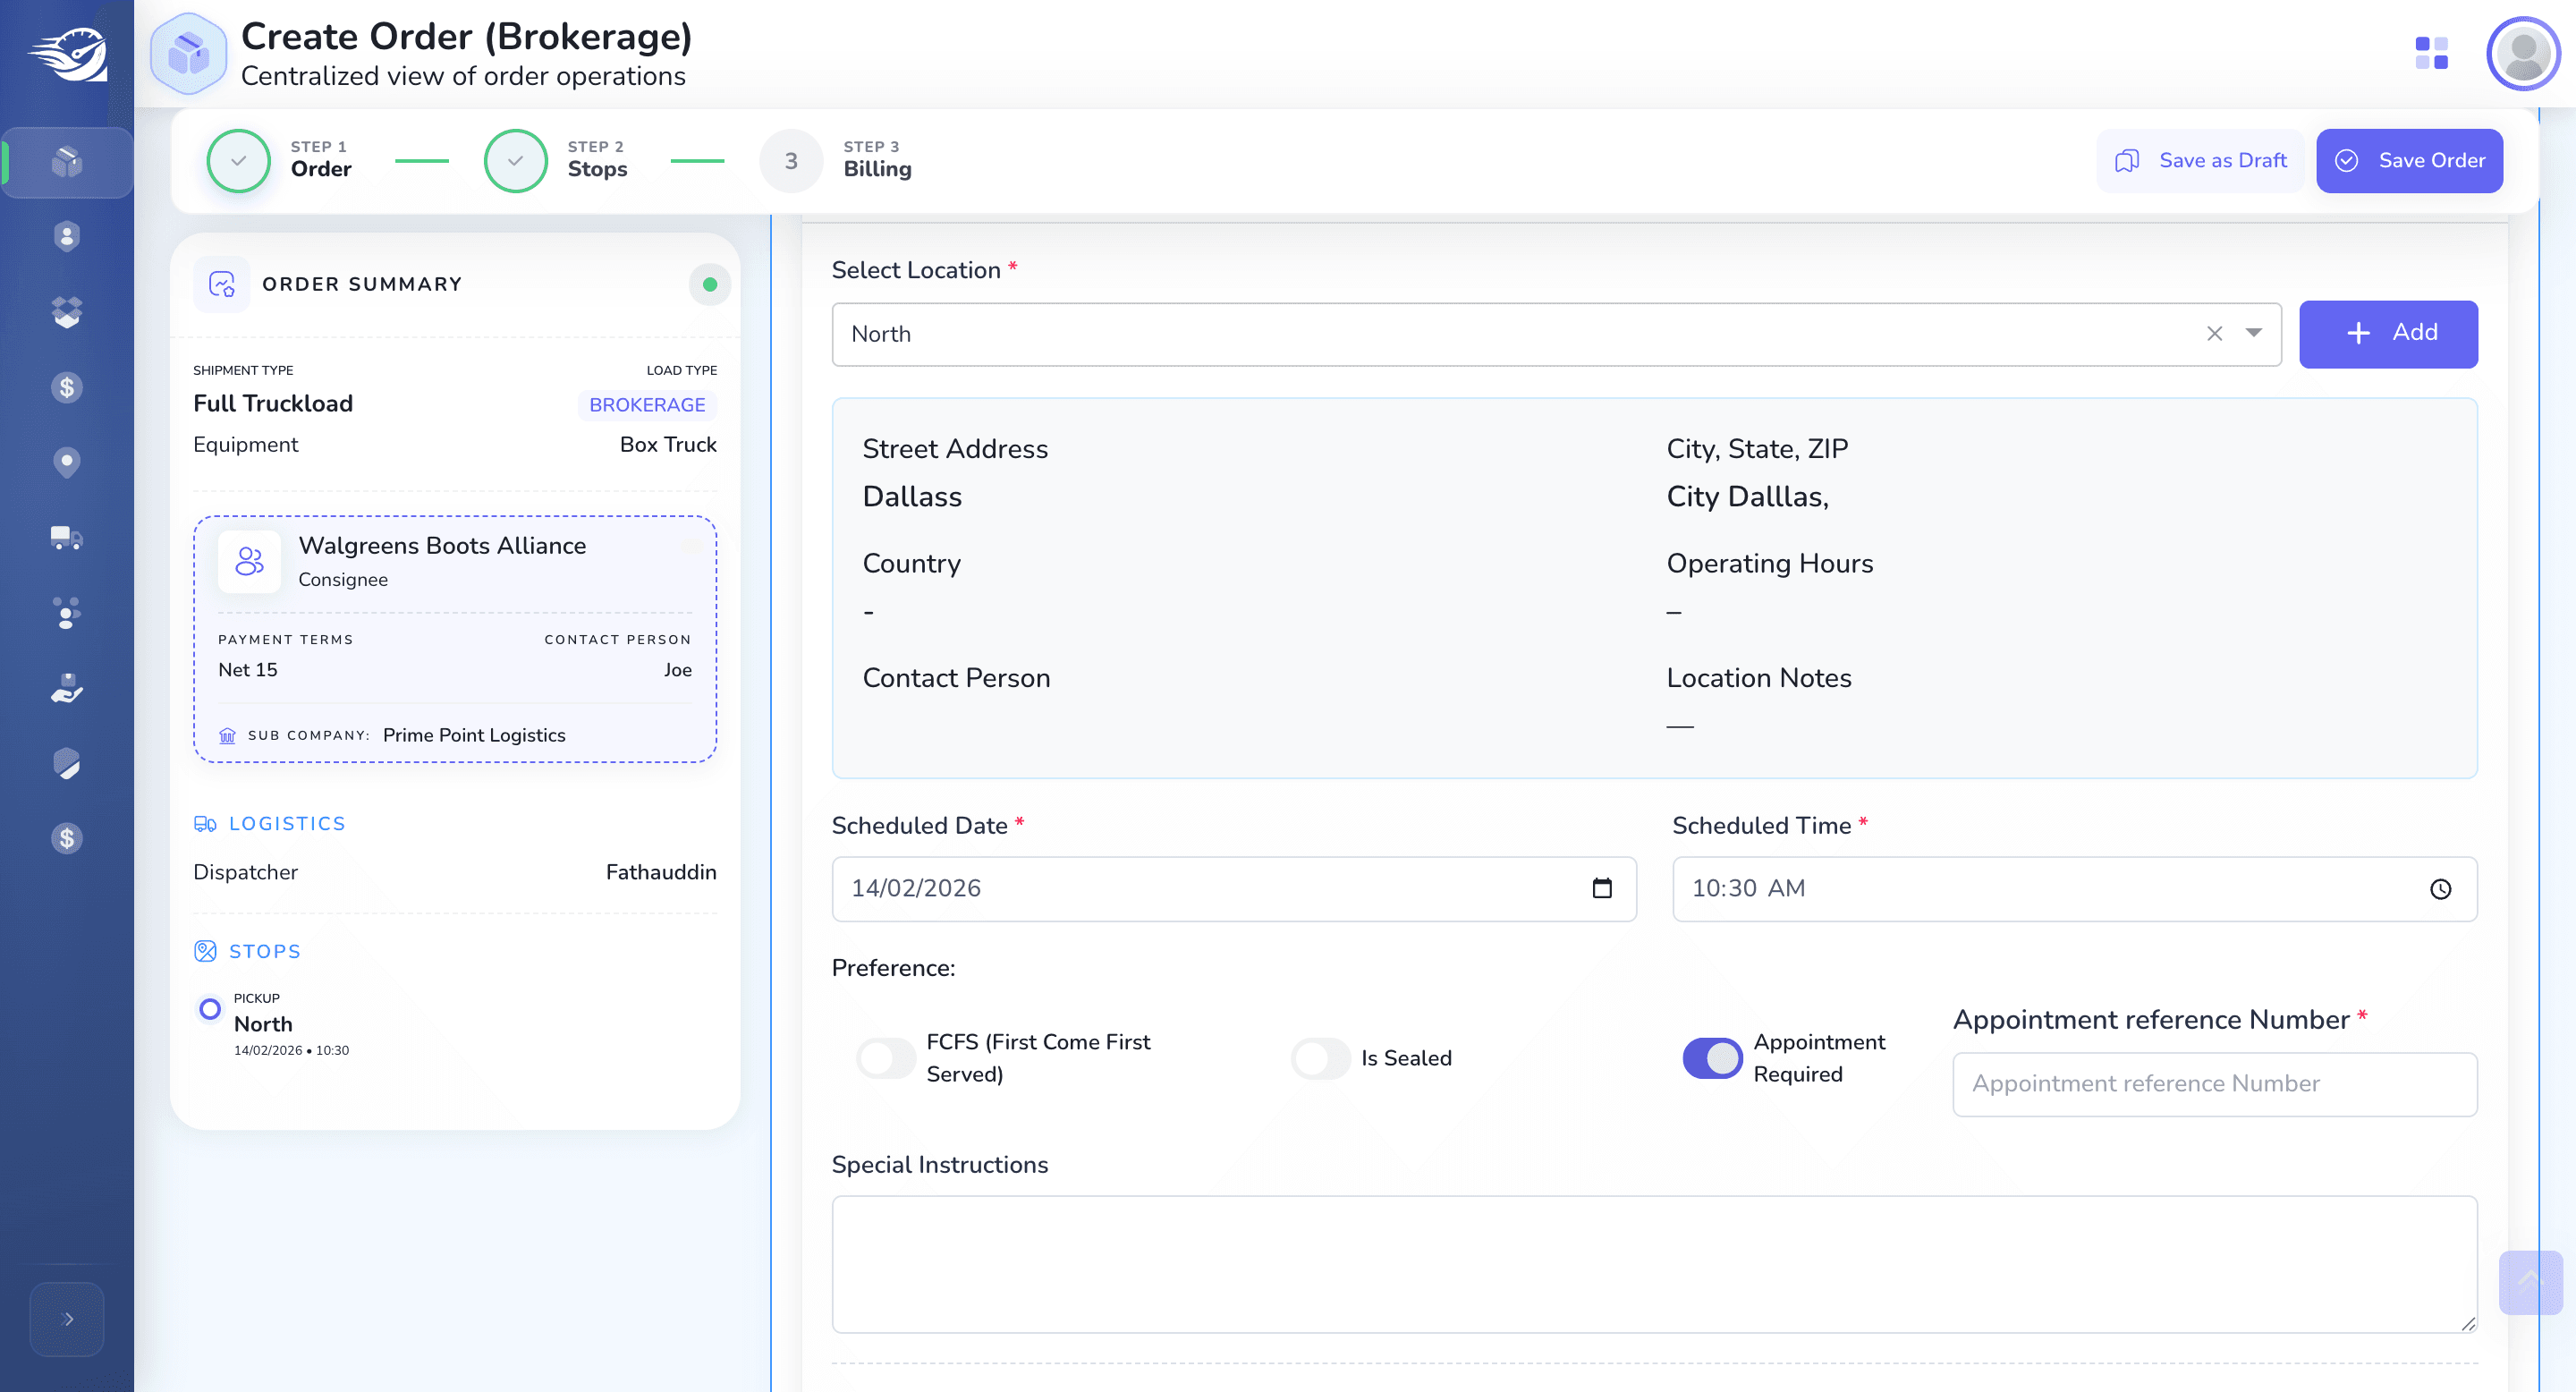Open the location pin sidebar icon
This screenshot has width=2576, height=1392.
click(66, 462)
